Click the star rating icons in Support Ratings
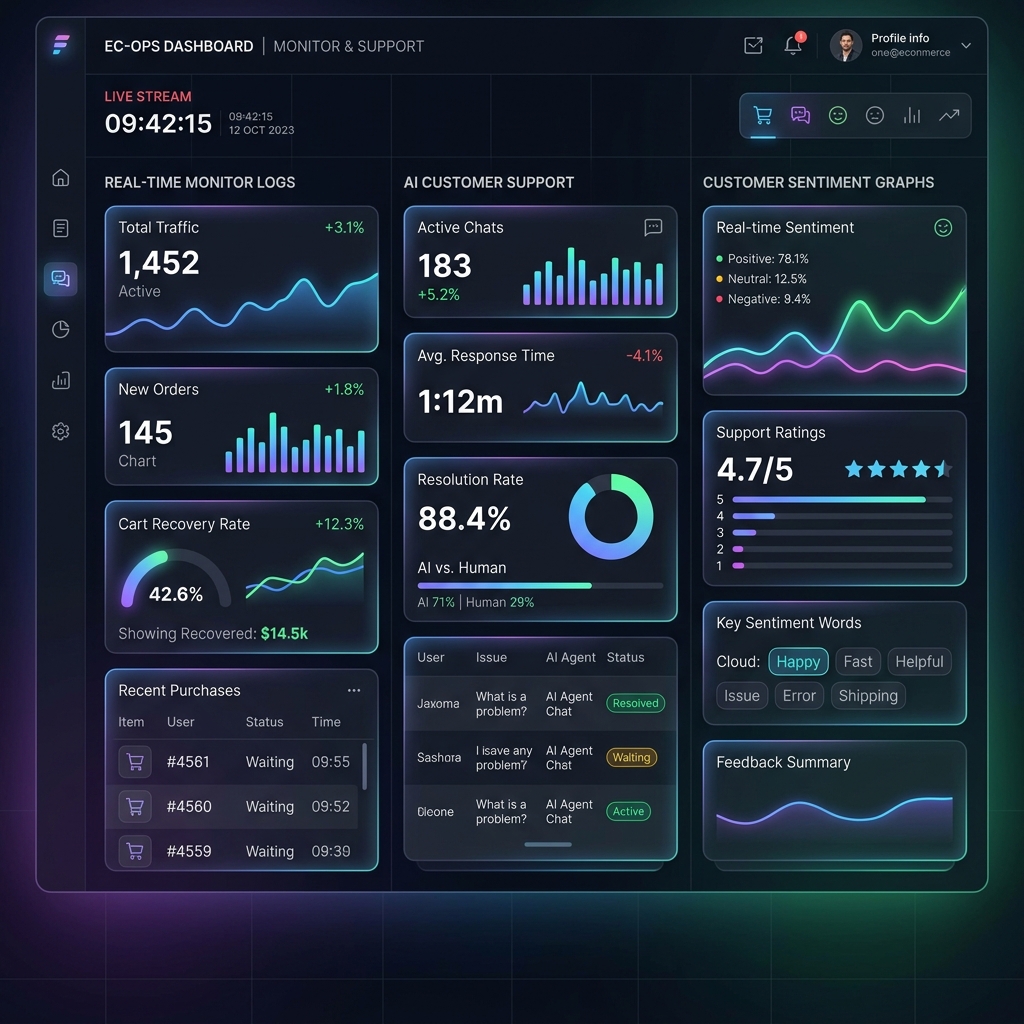 [x=898, y=469]
